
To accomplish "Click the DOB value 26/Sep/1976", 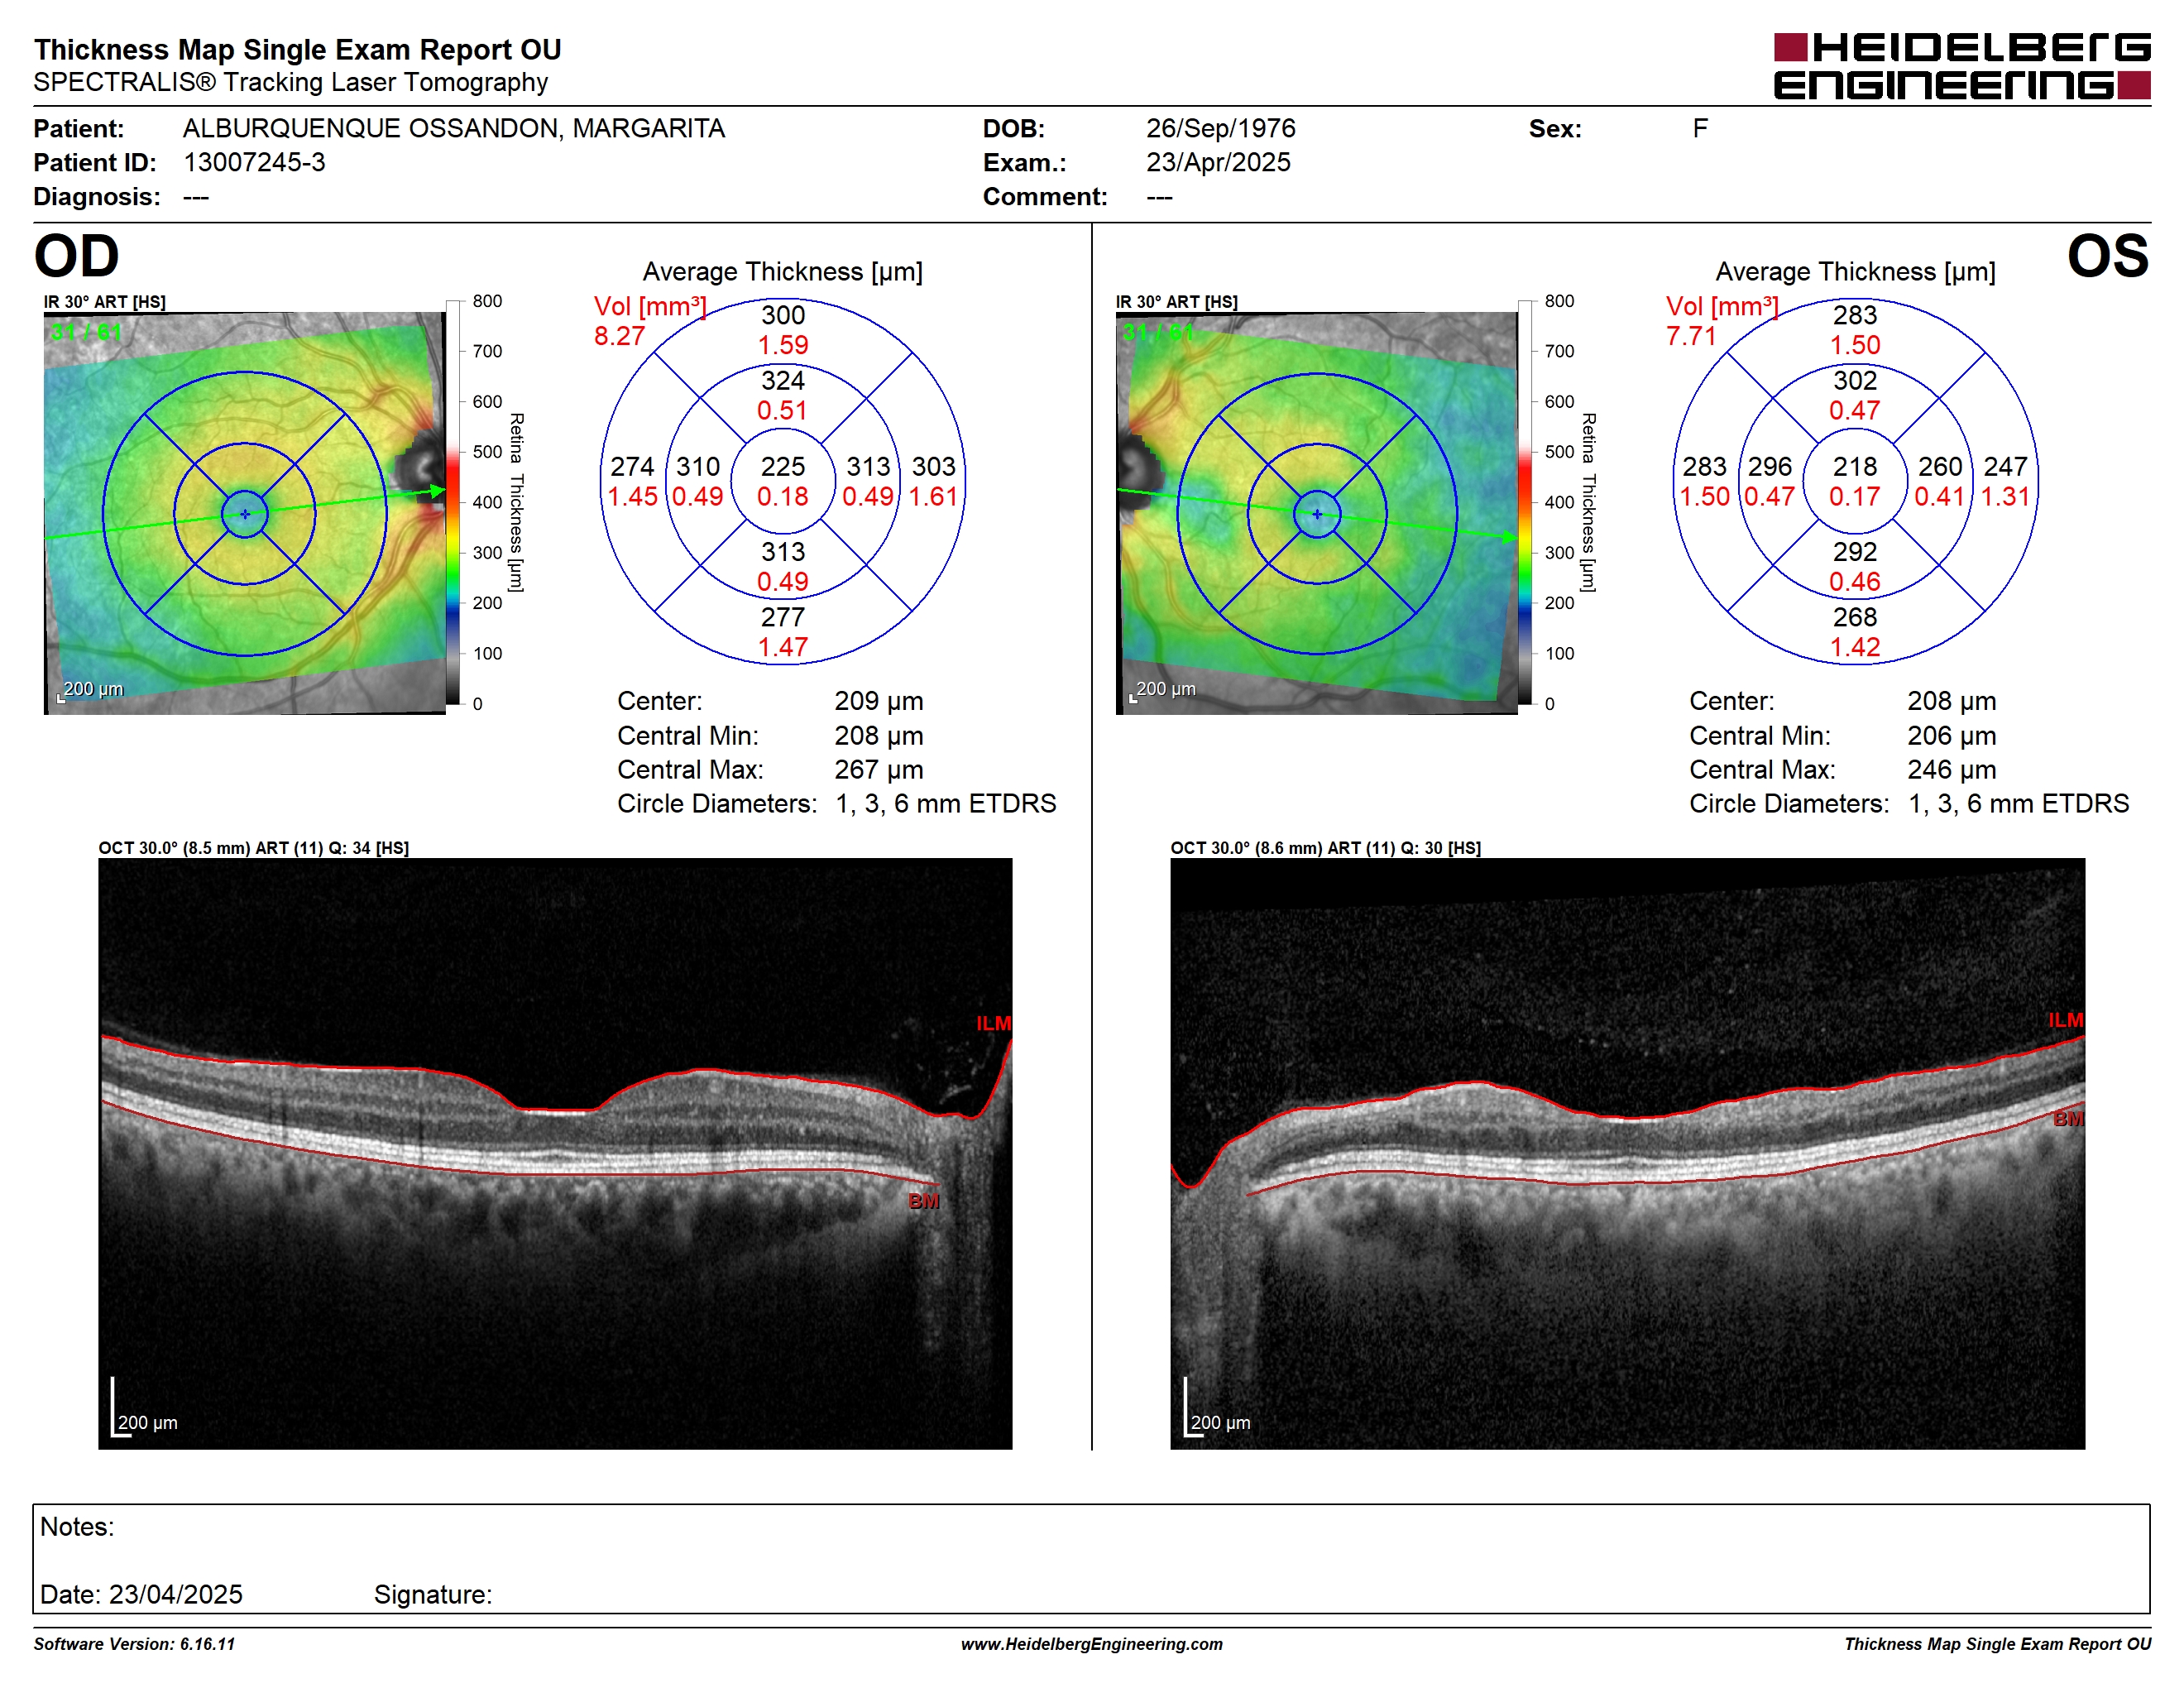I will click(x=1220, y=128).
